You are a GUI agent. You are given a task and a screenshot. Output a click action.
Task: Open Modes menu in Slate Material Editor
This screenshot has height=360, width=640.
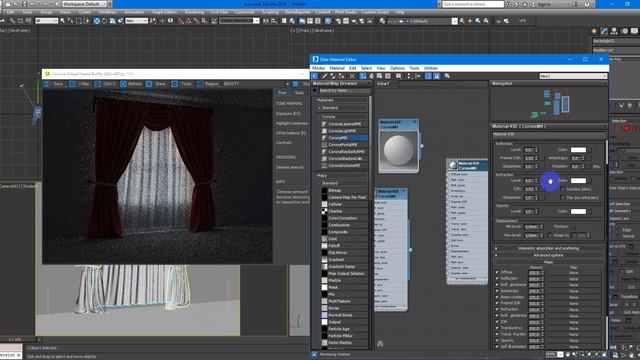pyautogui.click(x=318, y=68)
